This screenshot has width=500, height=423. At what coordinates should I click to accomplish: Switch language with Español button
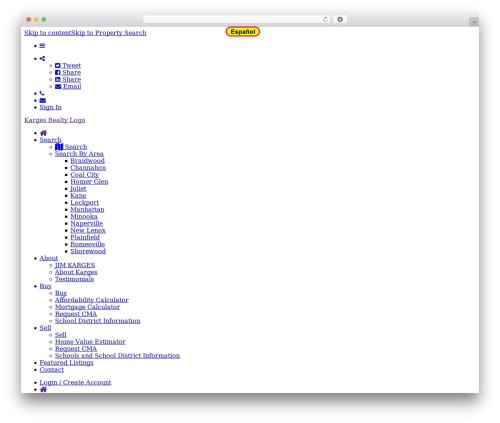[243, 32]
